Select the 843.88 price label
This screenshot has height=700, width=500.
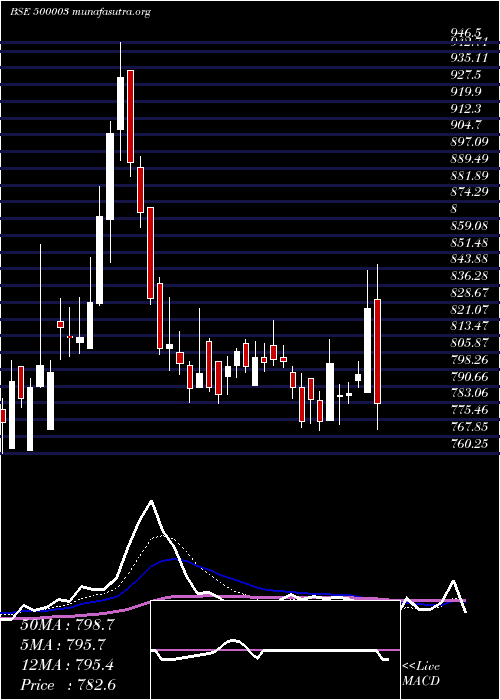click(x=468, y=259)
